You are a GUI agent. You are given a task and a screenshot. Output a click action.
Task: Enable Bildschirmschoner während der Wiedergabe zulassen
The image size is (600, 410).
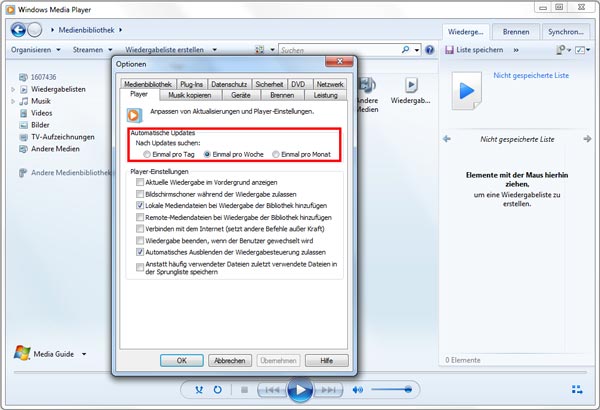[x=140, y=194]
